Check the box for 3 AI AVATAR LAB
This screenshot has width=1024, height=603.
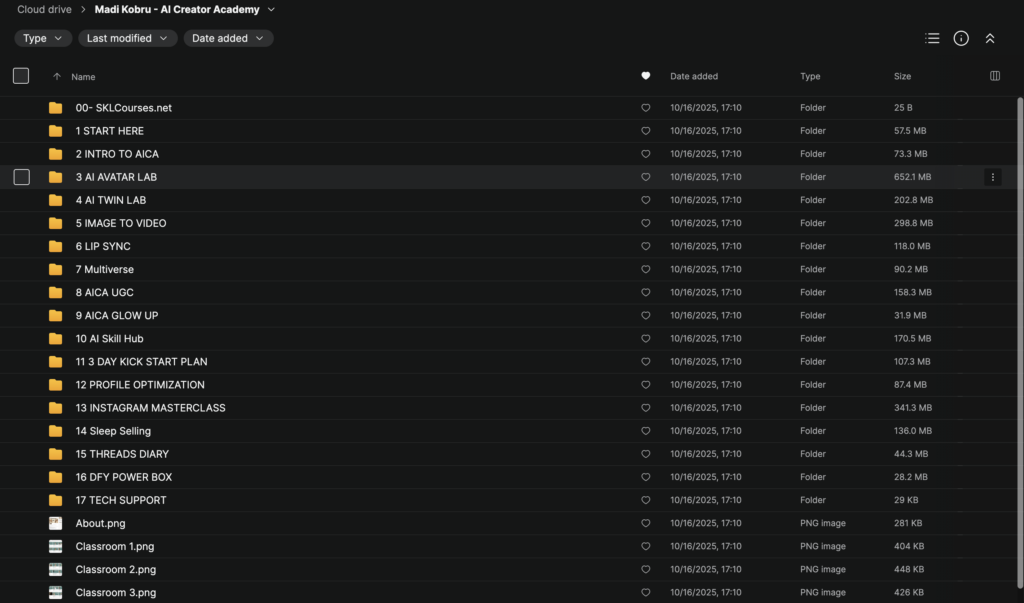[21, 177]
